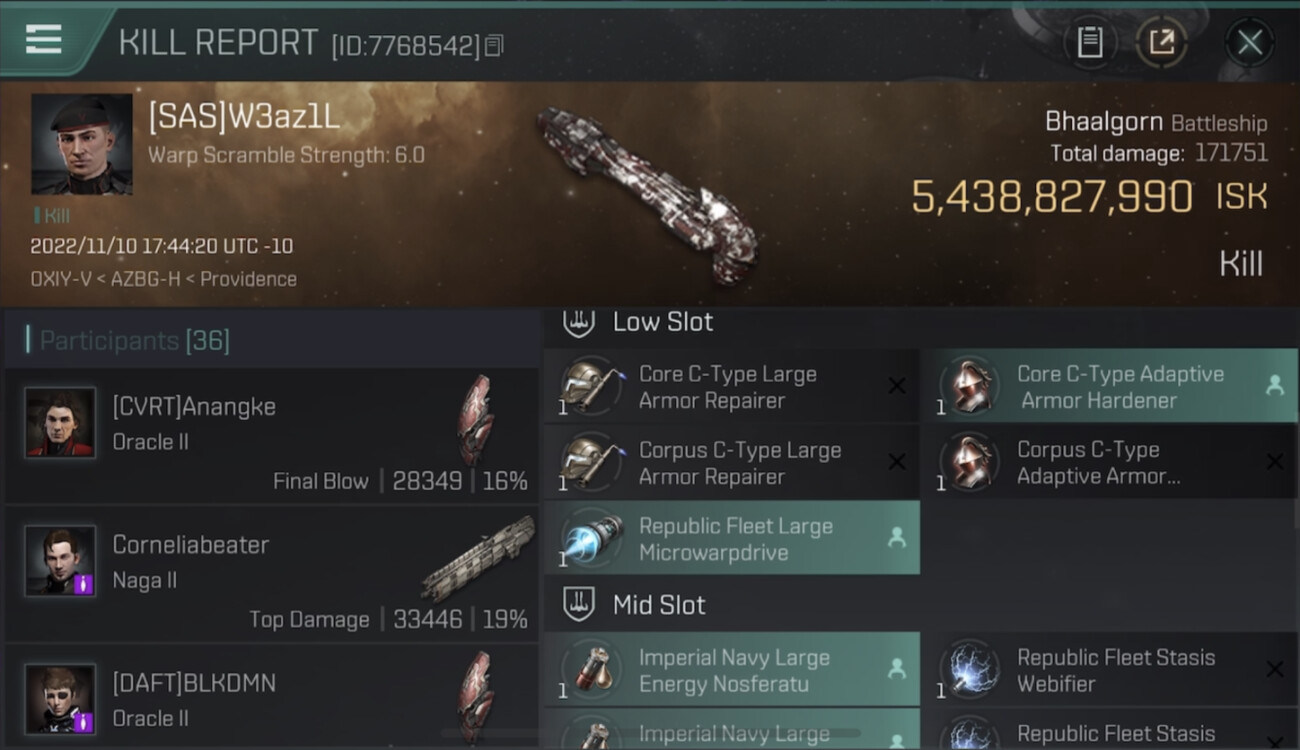Close the kill report window
Screen dimensions: 1300x750
(x=1249, y=42)
